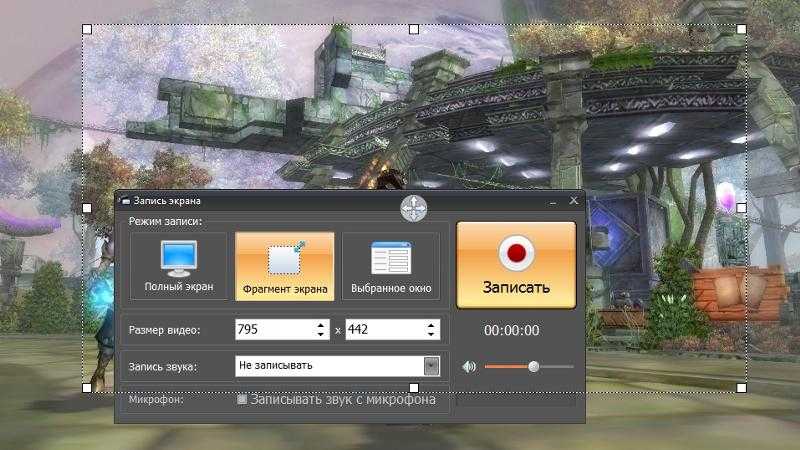Select Полный экран recording mode

tap(179, 266)
